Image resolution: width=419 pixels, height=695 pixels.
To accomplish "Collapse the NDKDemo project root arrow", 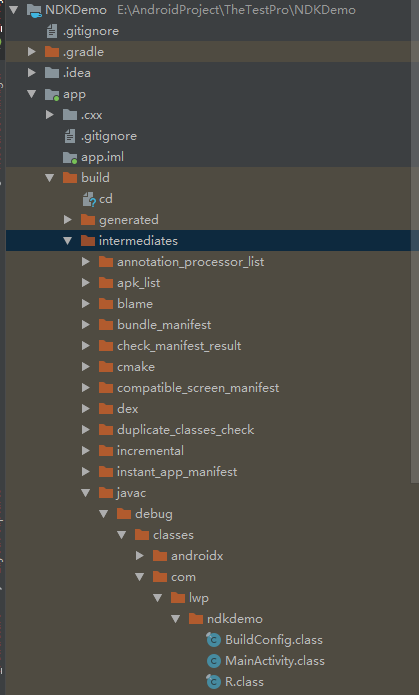I will coord(14,9).
